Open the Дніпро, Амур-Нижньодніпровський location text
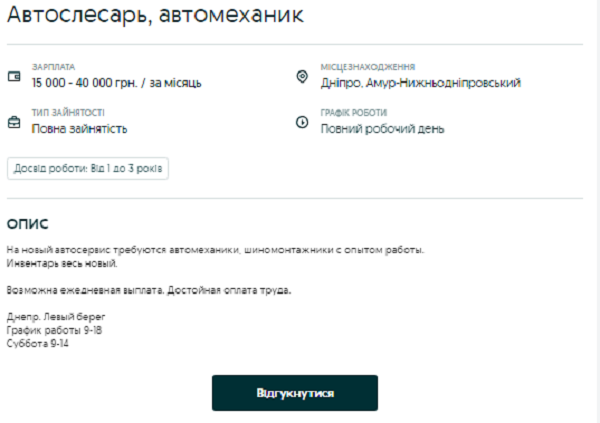Viewport: 600px width, 423px height. click(x=420, y=83)
